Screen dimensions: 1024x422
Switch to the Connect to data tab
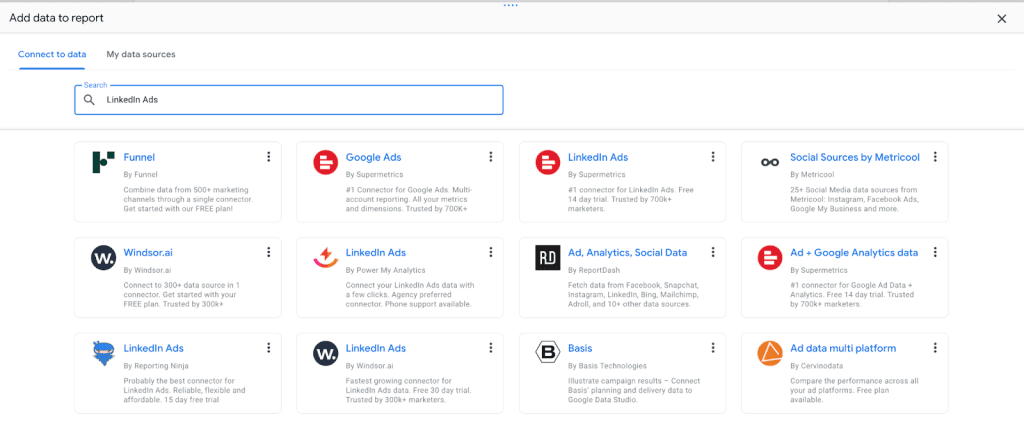coord(52,54)
